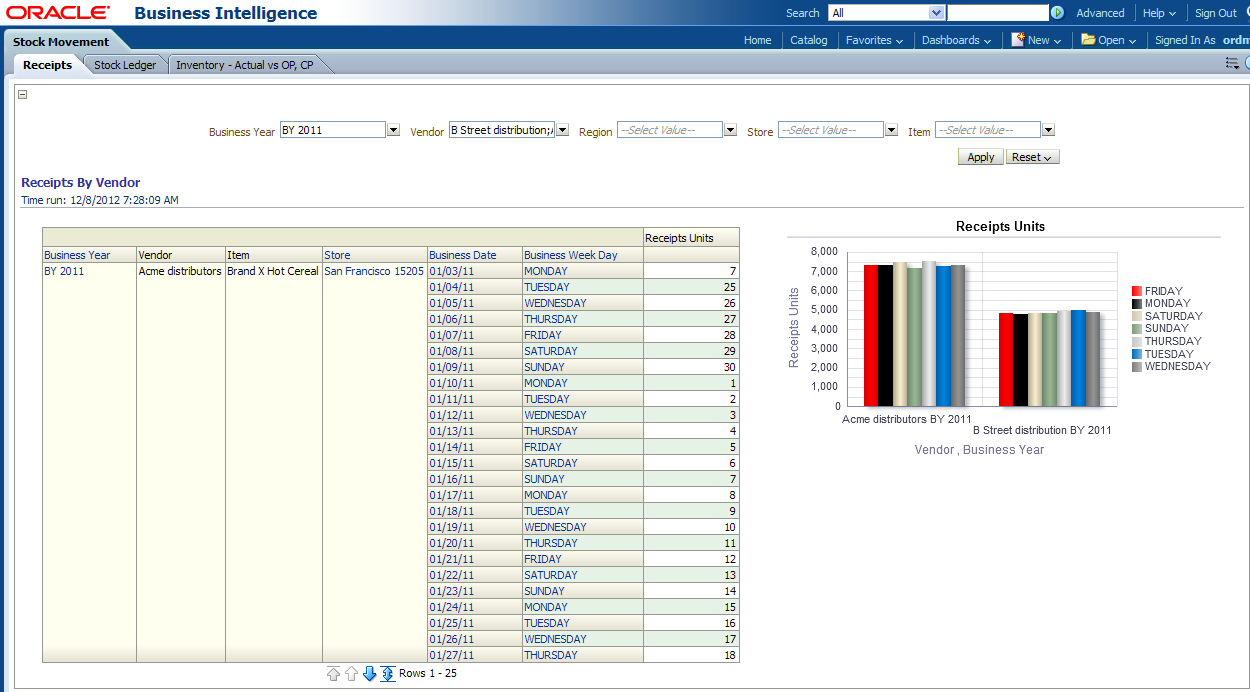1250x692 pixels.
Task: Click the green search go arrow
Action: 1057,13
